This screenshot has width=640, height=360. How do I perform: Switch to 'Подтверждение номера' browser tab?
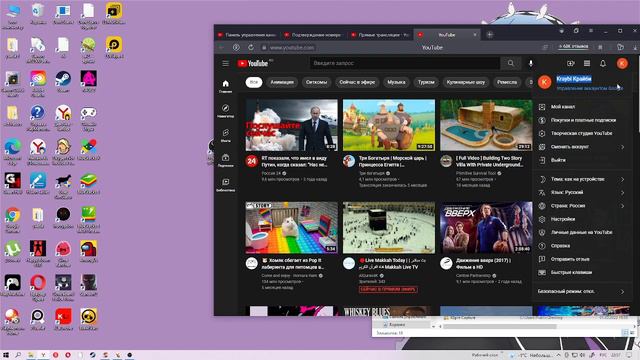coord(313,35)
